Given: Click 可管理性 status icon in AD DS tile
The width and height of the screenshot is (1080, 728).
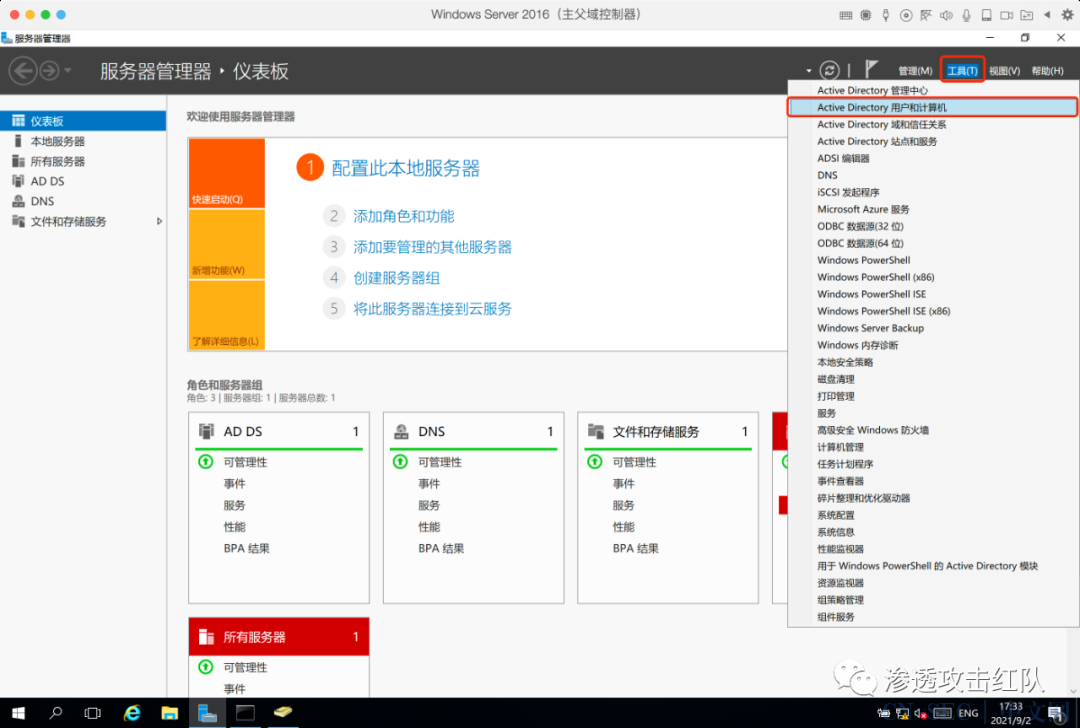Looking at the screenshot, I should pos(206,462).
